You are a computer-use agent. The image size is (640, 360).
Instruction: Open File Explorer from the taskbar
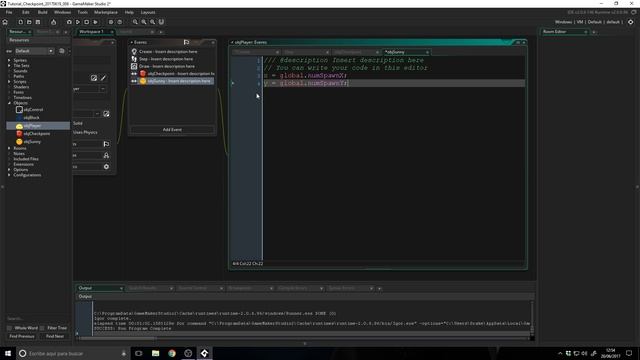[x=156, y=353]
